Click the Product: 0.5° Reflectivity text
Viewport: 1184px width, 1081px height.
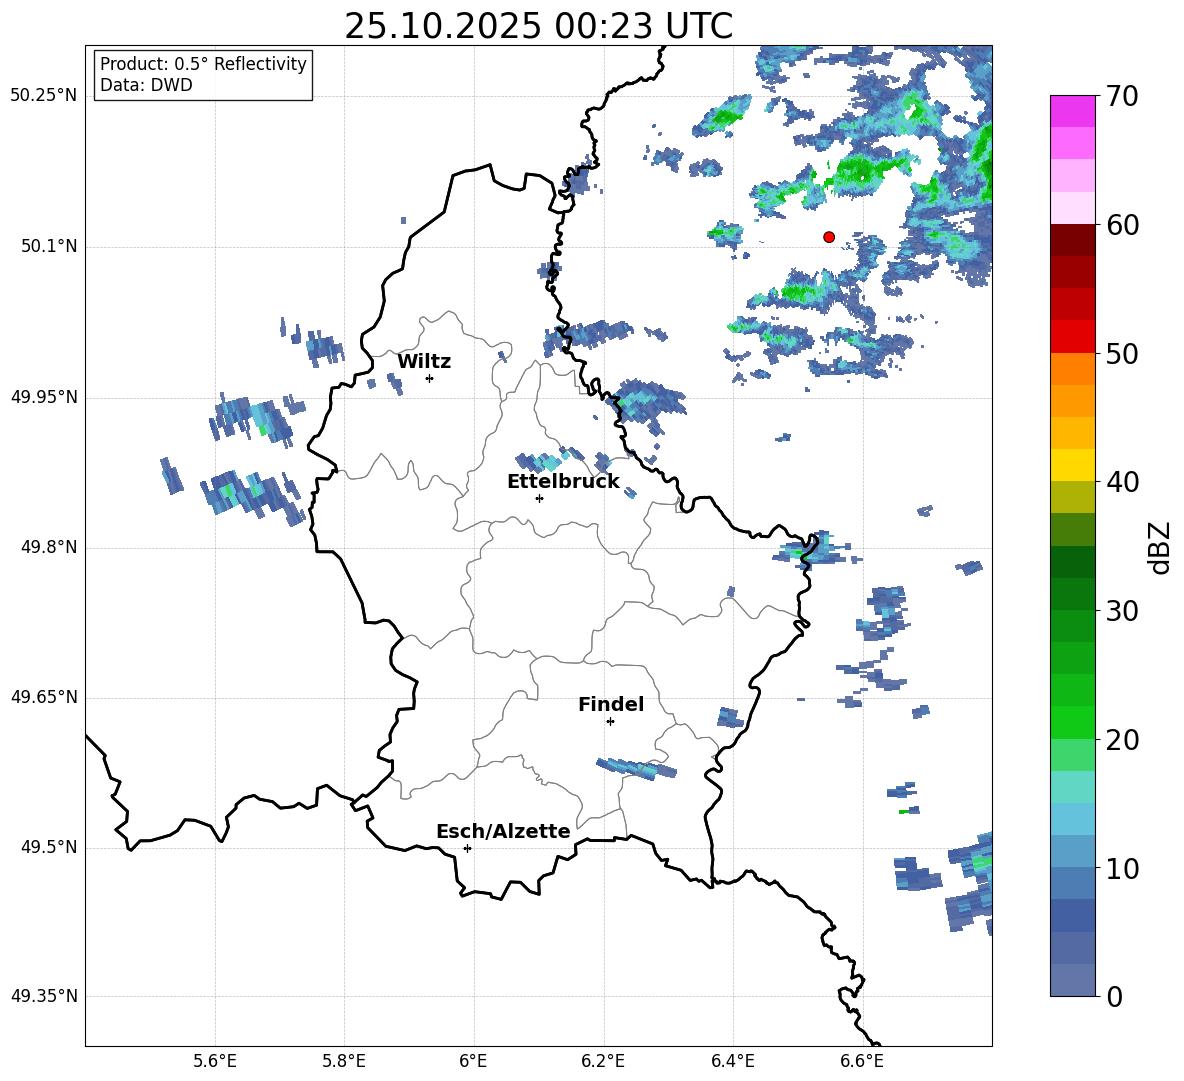click(x=203, y=64)
